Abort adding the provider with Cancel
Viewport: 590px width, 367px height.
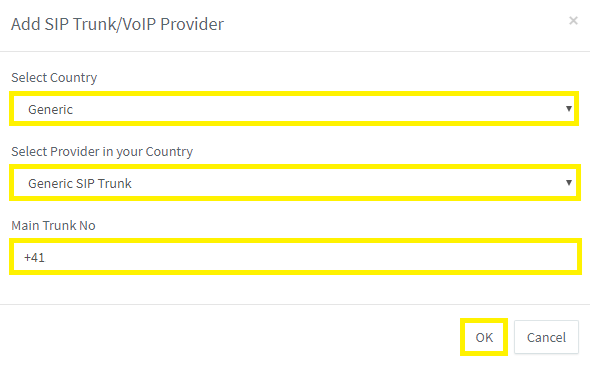[546, 337]
